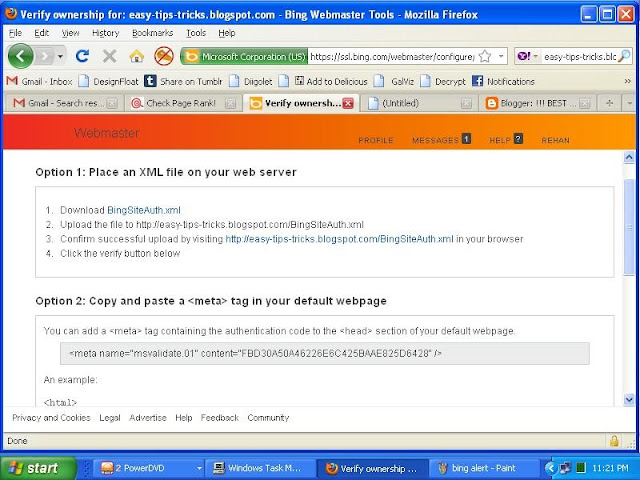Open the back/forward history dropdown
This screenshot has width=640, height=480.
pyautogui.click(x=60, y=56)
